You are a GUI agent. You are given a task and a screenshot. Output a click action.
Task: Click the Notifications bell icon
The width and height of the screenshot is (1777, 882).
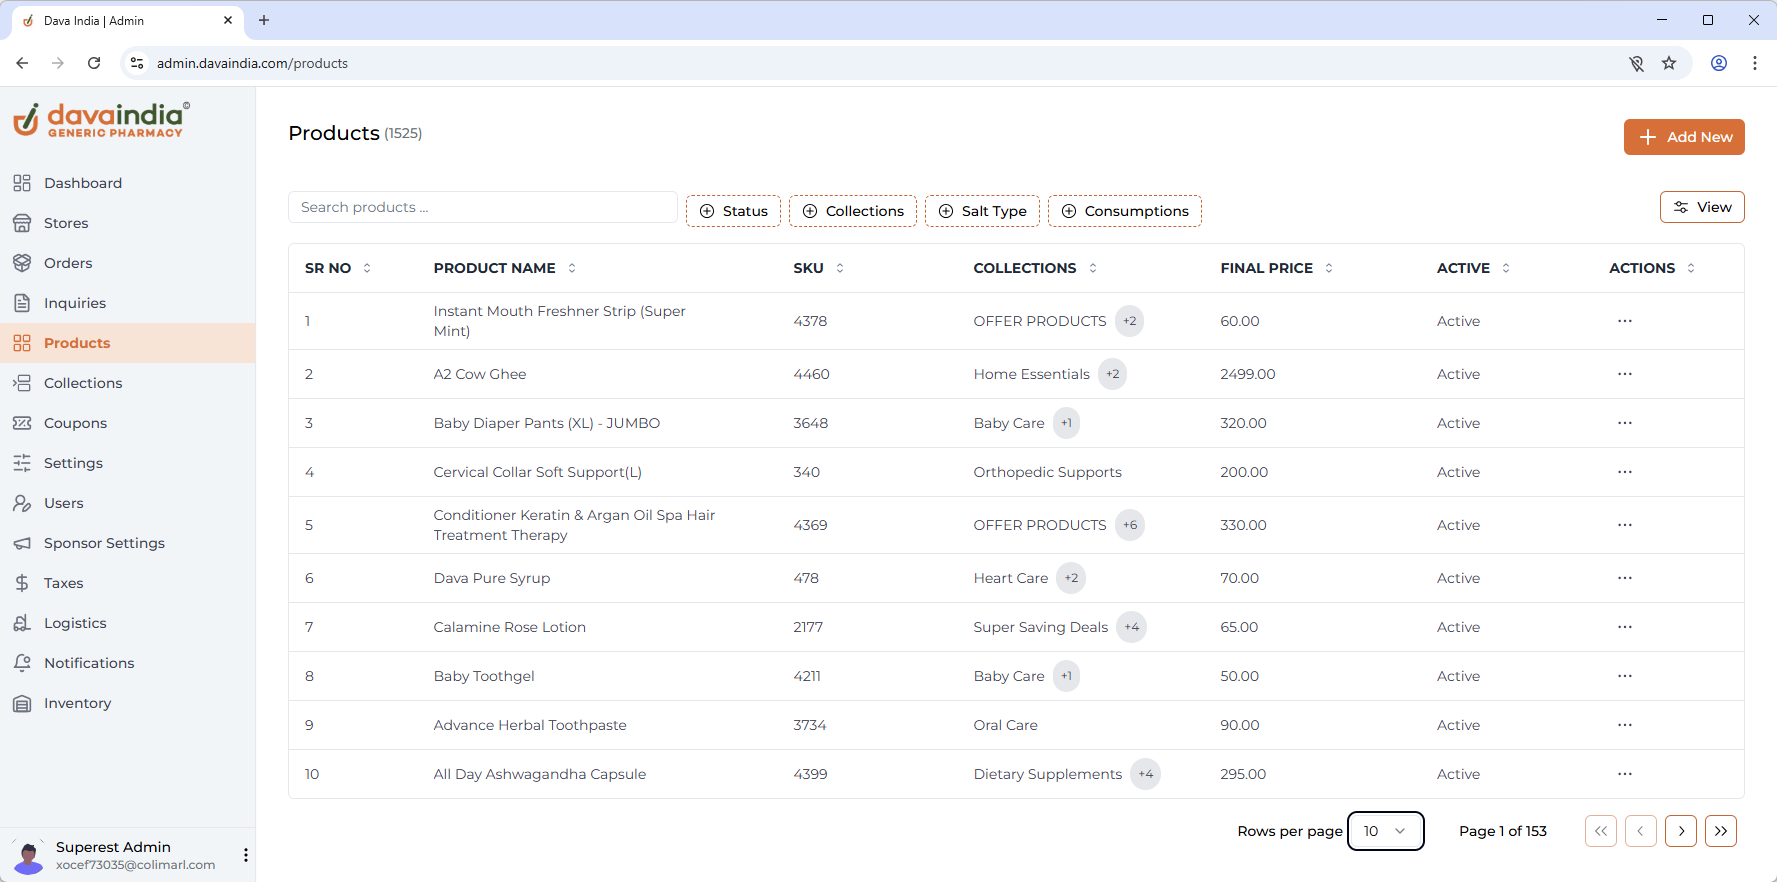coord(22,663)
